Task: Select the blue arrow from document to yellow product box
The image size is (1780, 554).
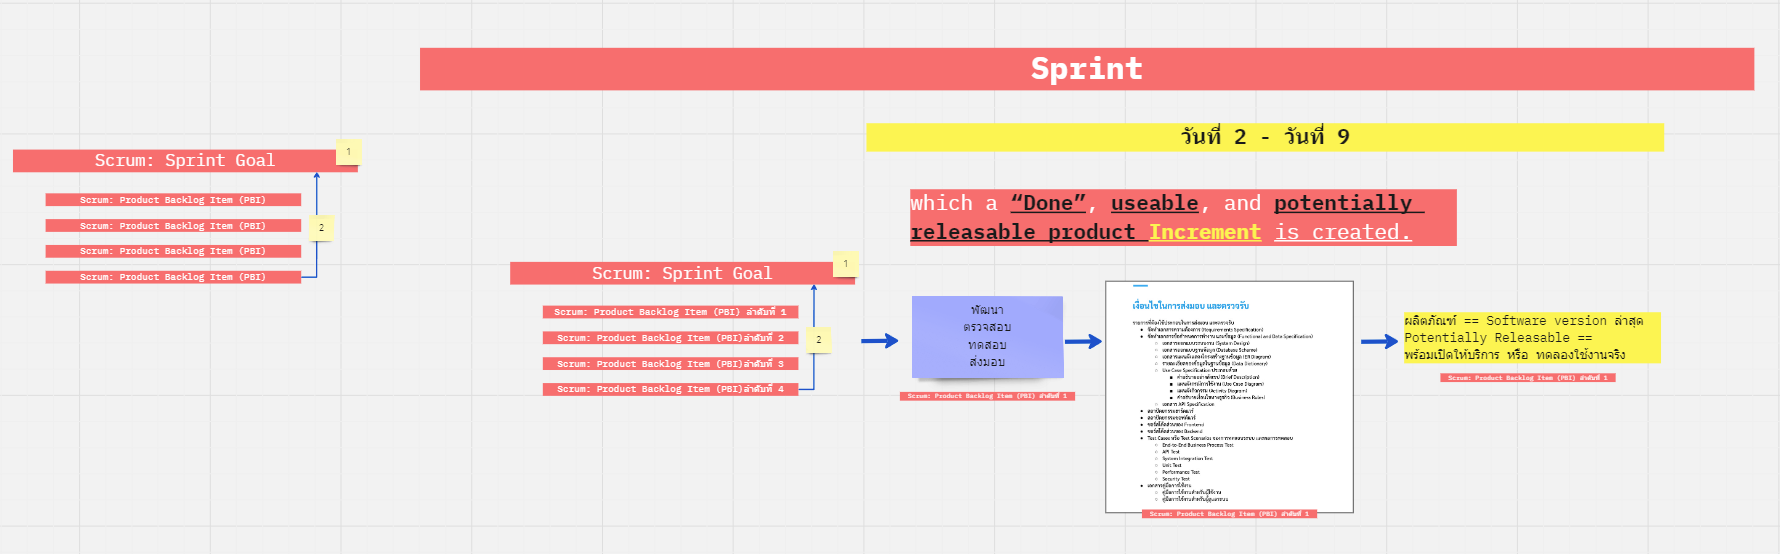Action: coord(1380,341)
